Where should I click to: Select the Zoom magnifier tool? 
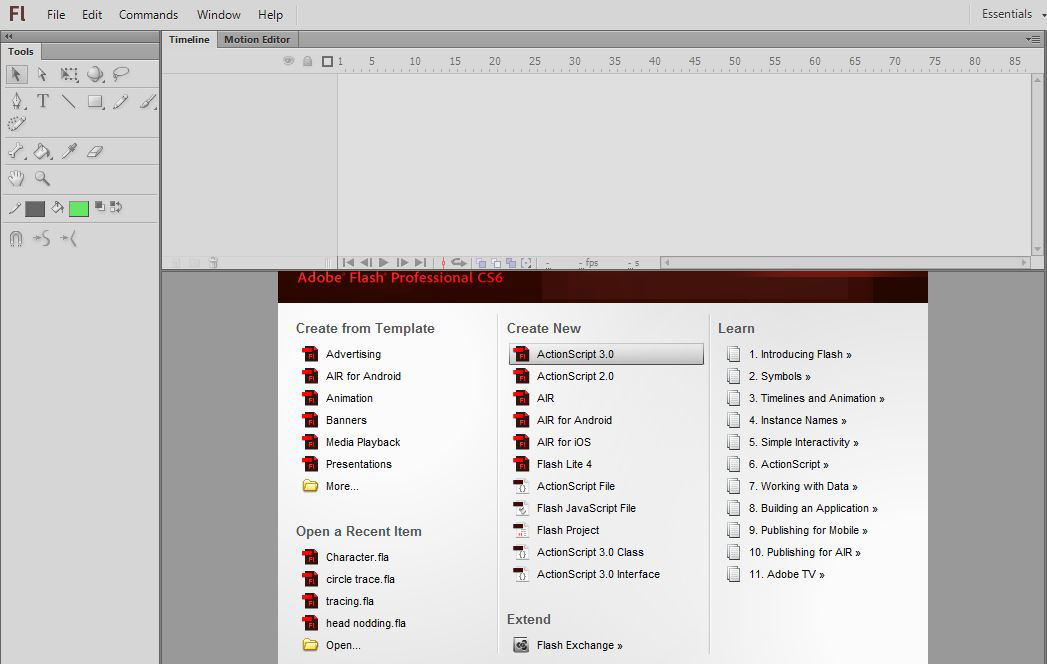point(42,178)
